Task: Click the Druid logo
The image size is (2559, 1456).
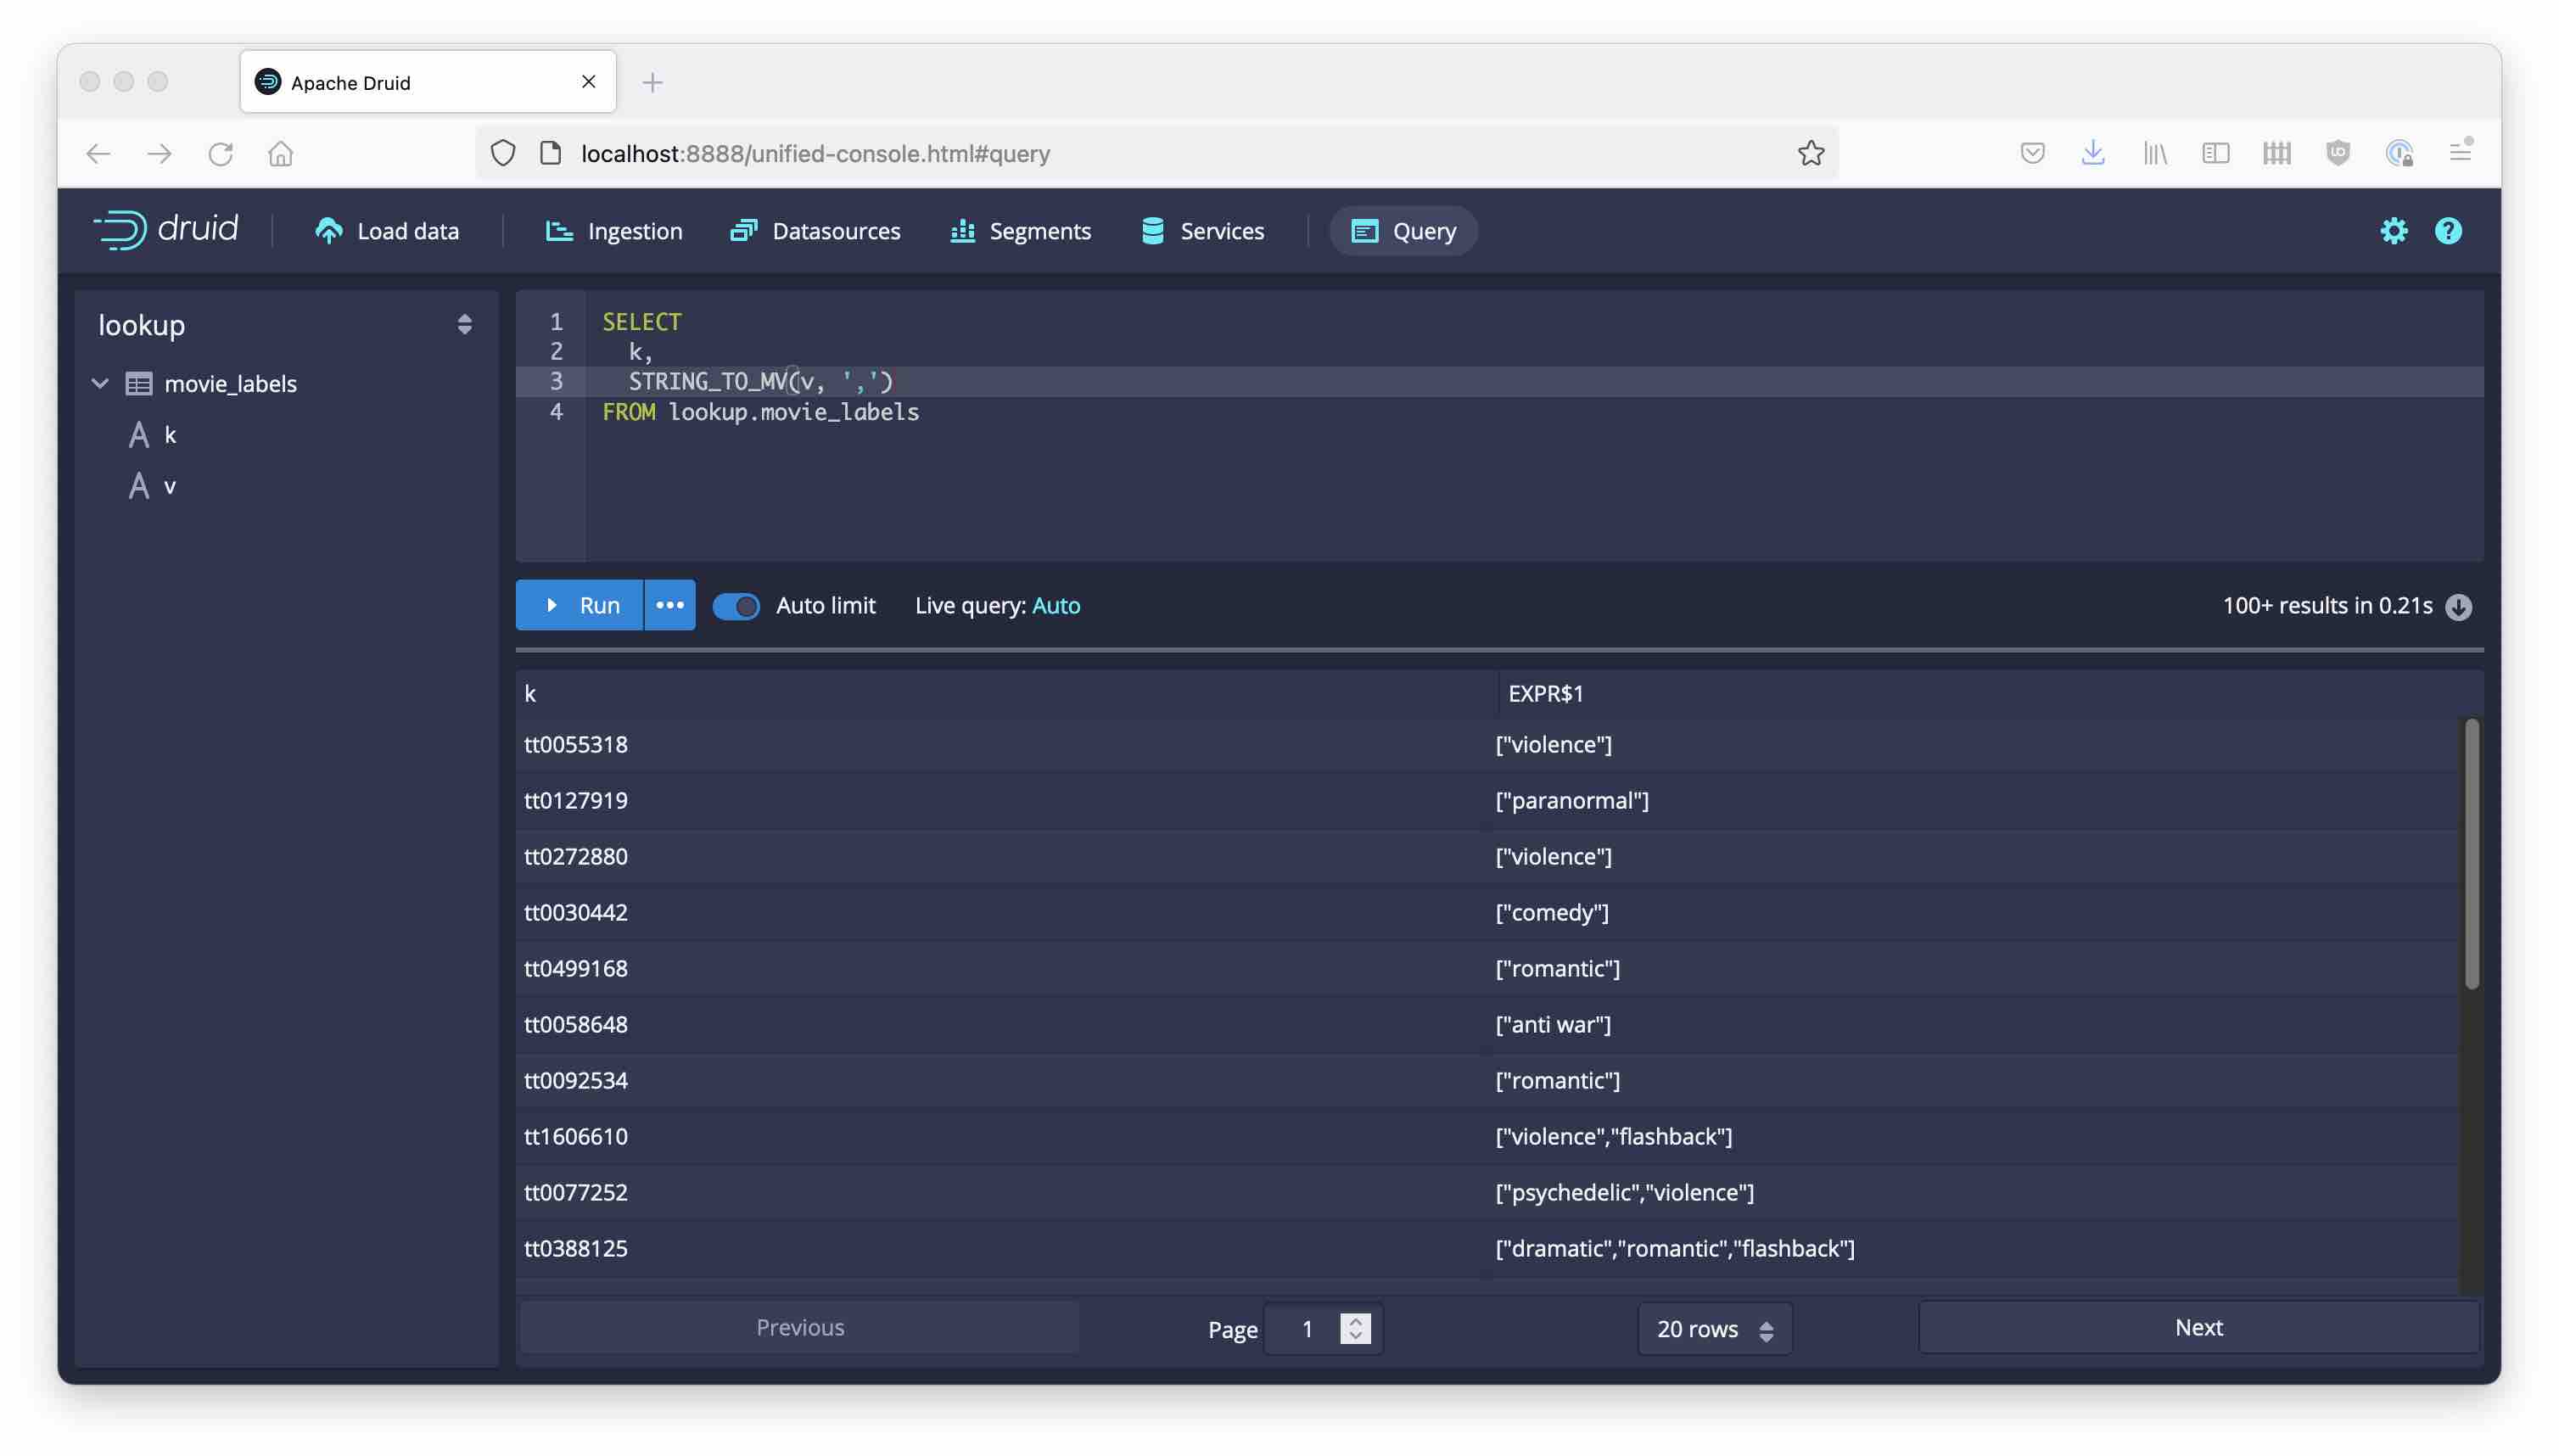Action: 166,230
